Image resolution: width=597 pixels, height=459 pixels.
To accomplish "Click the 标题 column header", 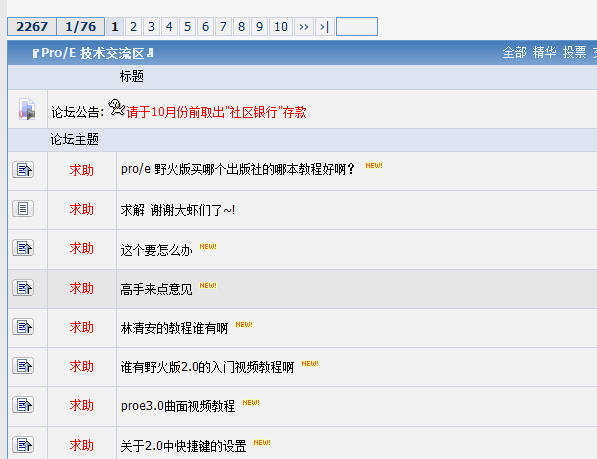I will click(x=132, y=76).
